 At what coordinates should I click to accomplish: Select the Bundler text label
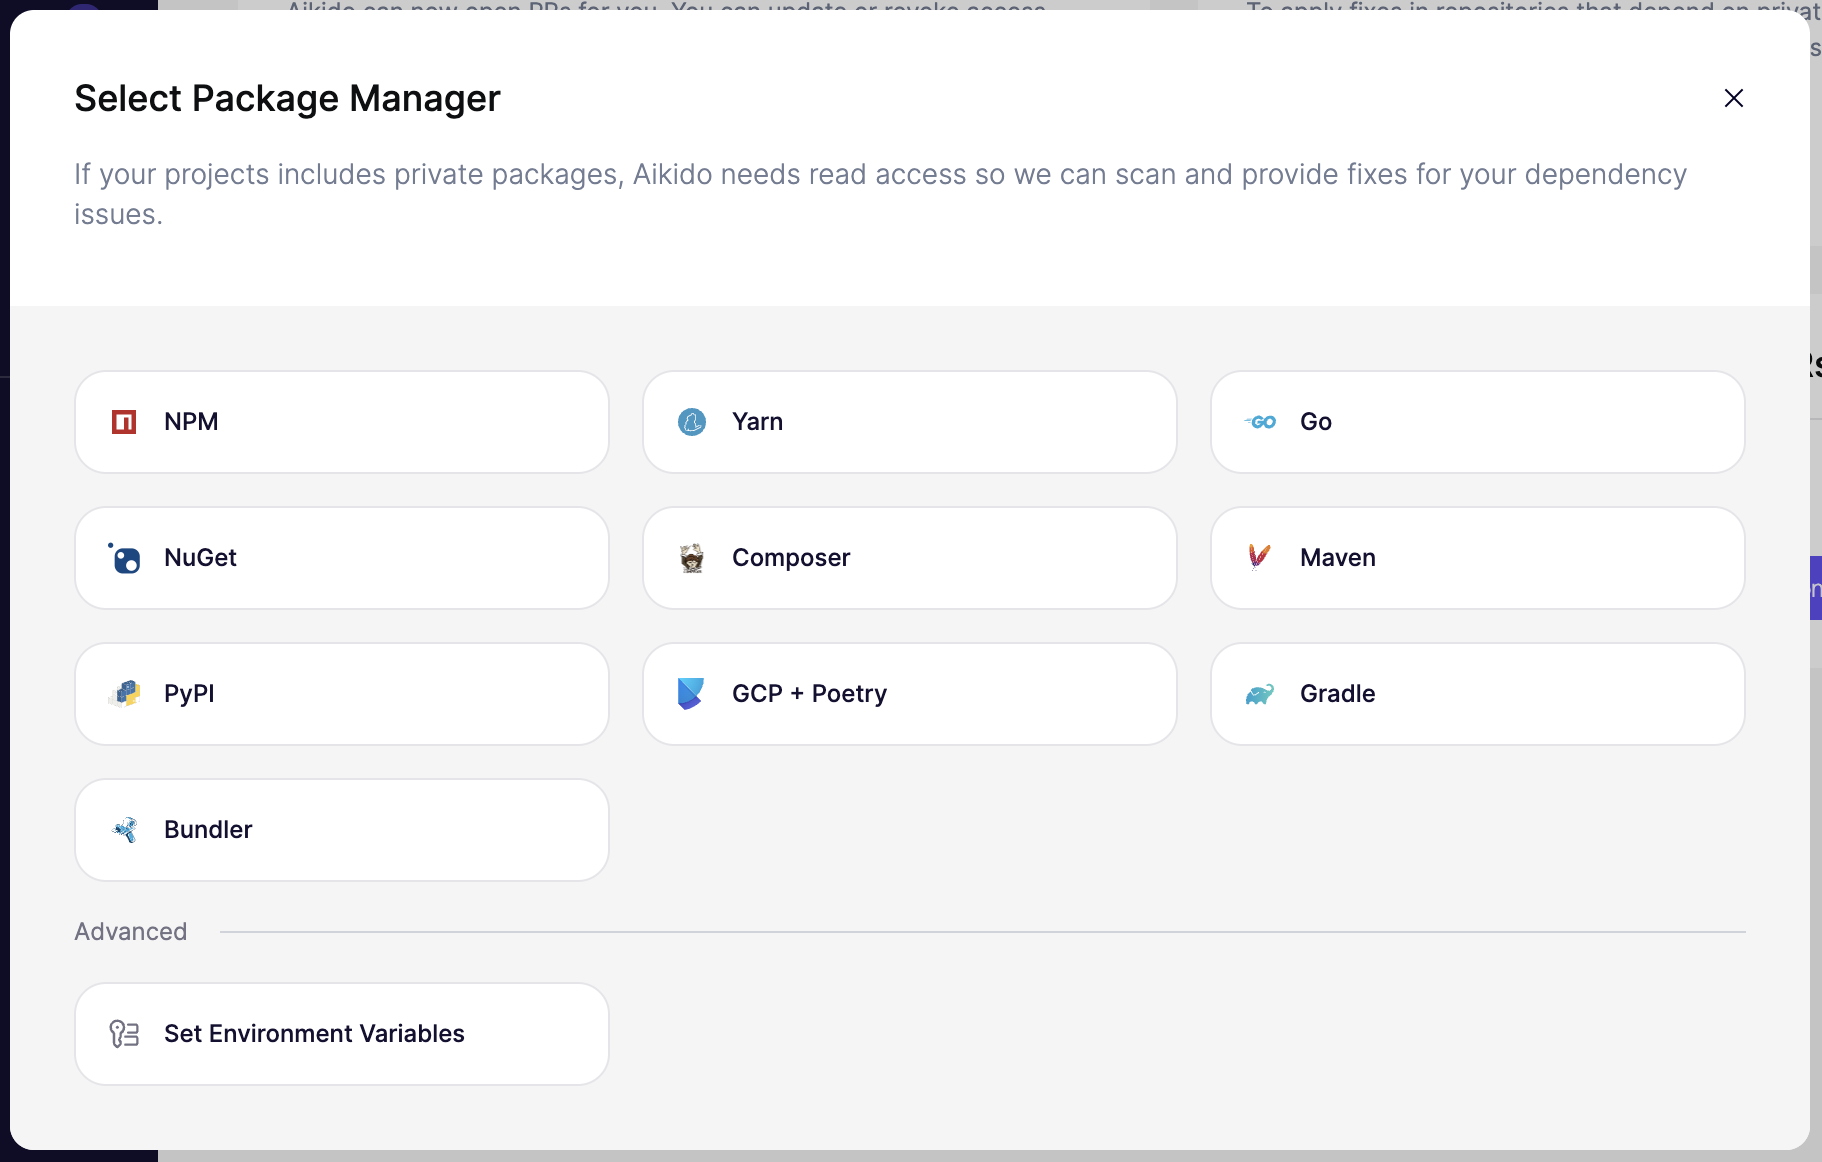tap(208, 830)
